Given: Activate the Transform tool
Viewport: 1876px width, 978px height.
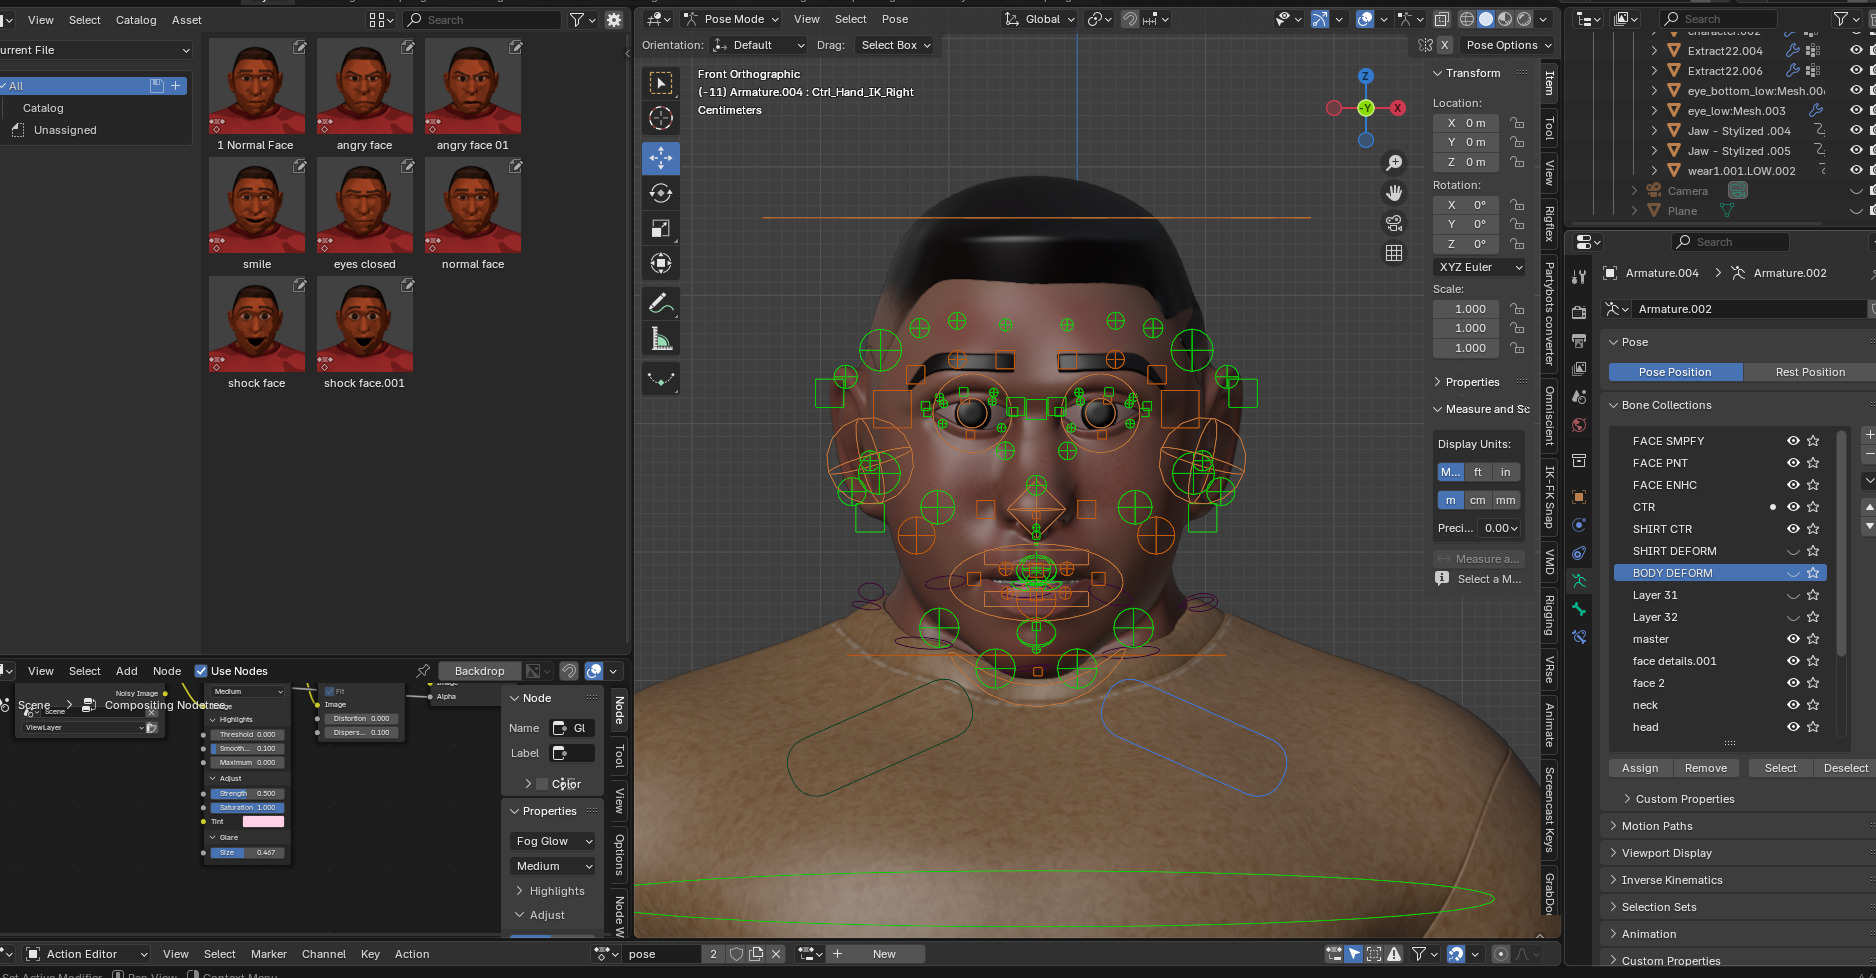Looking at the screenshot, I should point(661,263).
